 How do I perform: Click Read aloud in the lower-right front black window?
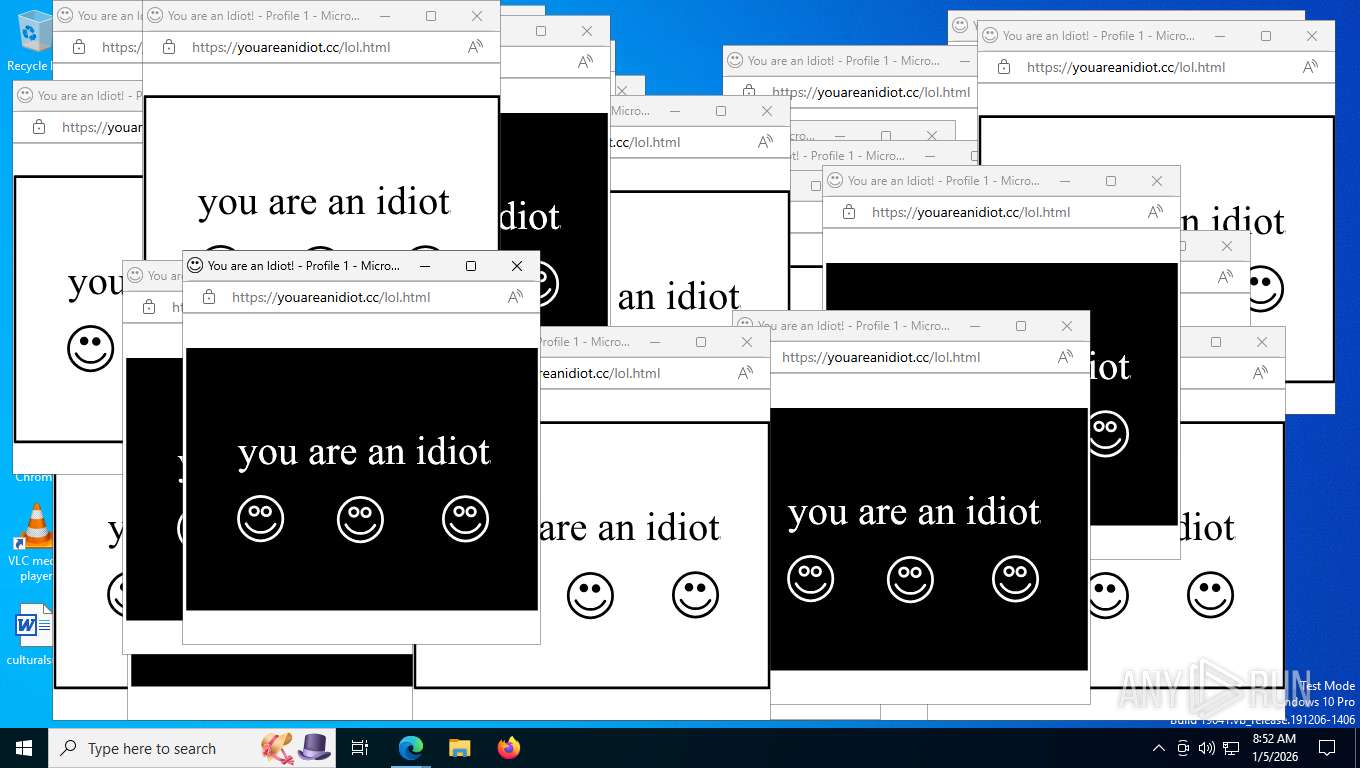point(1065,357)
